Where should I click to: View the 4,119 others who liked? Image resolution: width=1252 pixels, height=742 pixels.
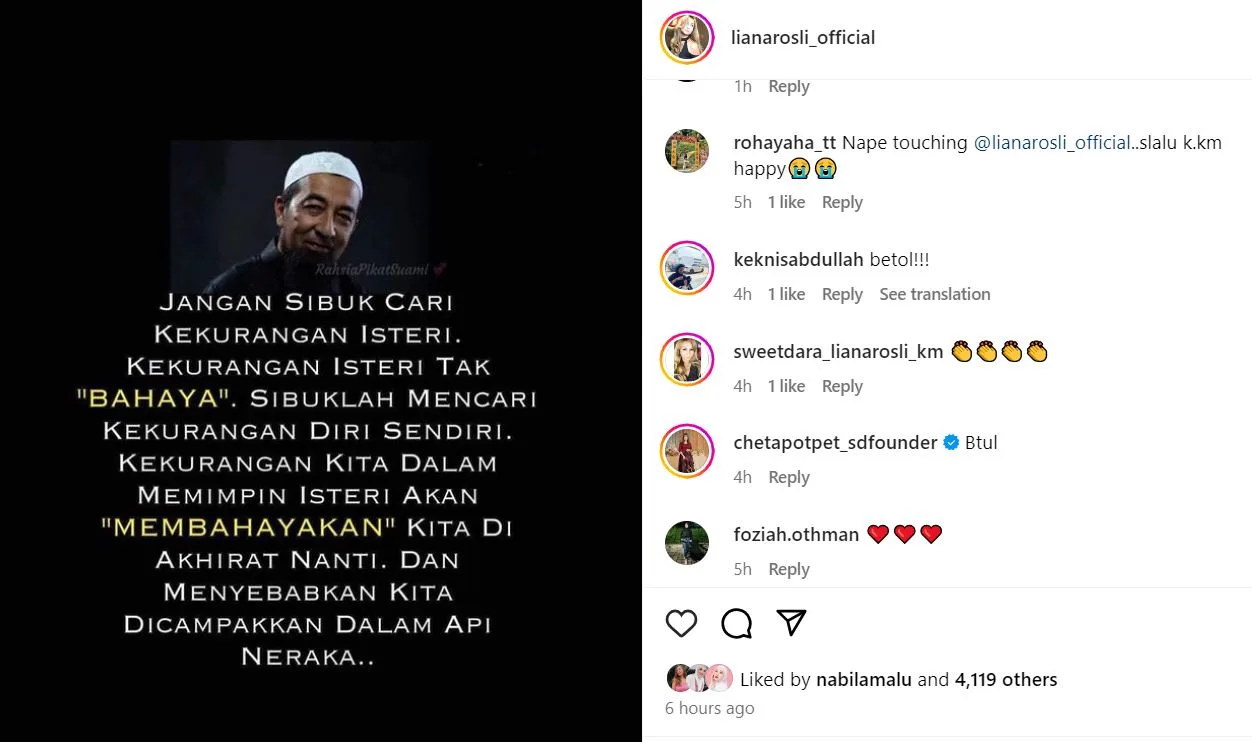1006,680
